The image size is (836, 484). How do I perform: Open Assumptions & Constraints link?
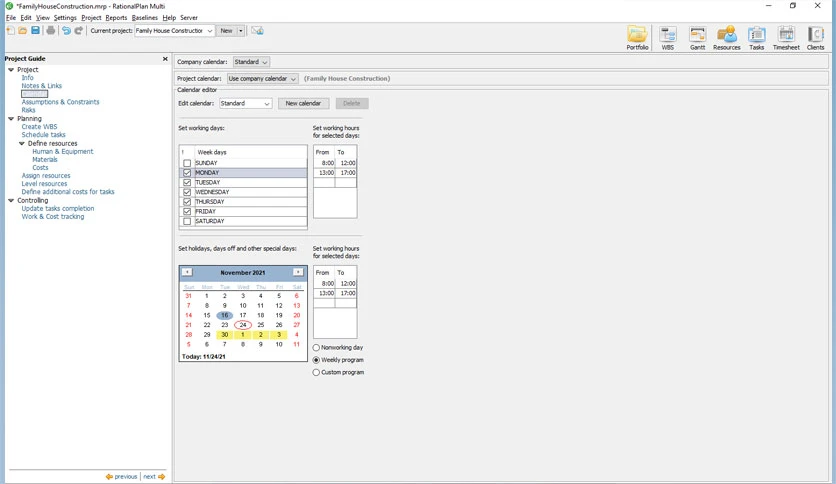[x=60, y=102]
